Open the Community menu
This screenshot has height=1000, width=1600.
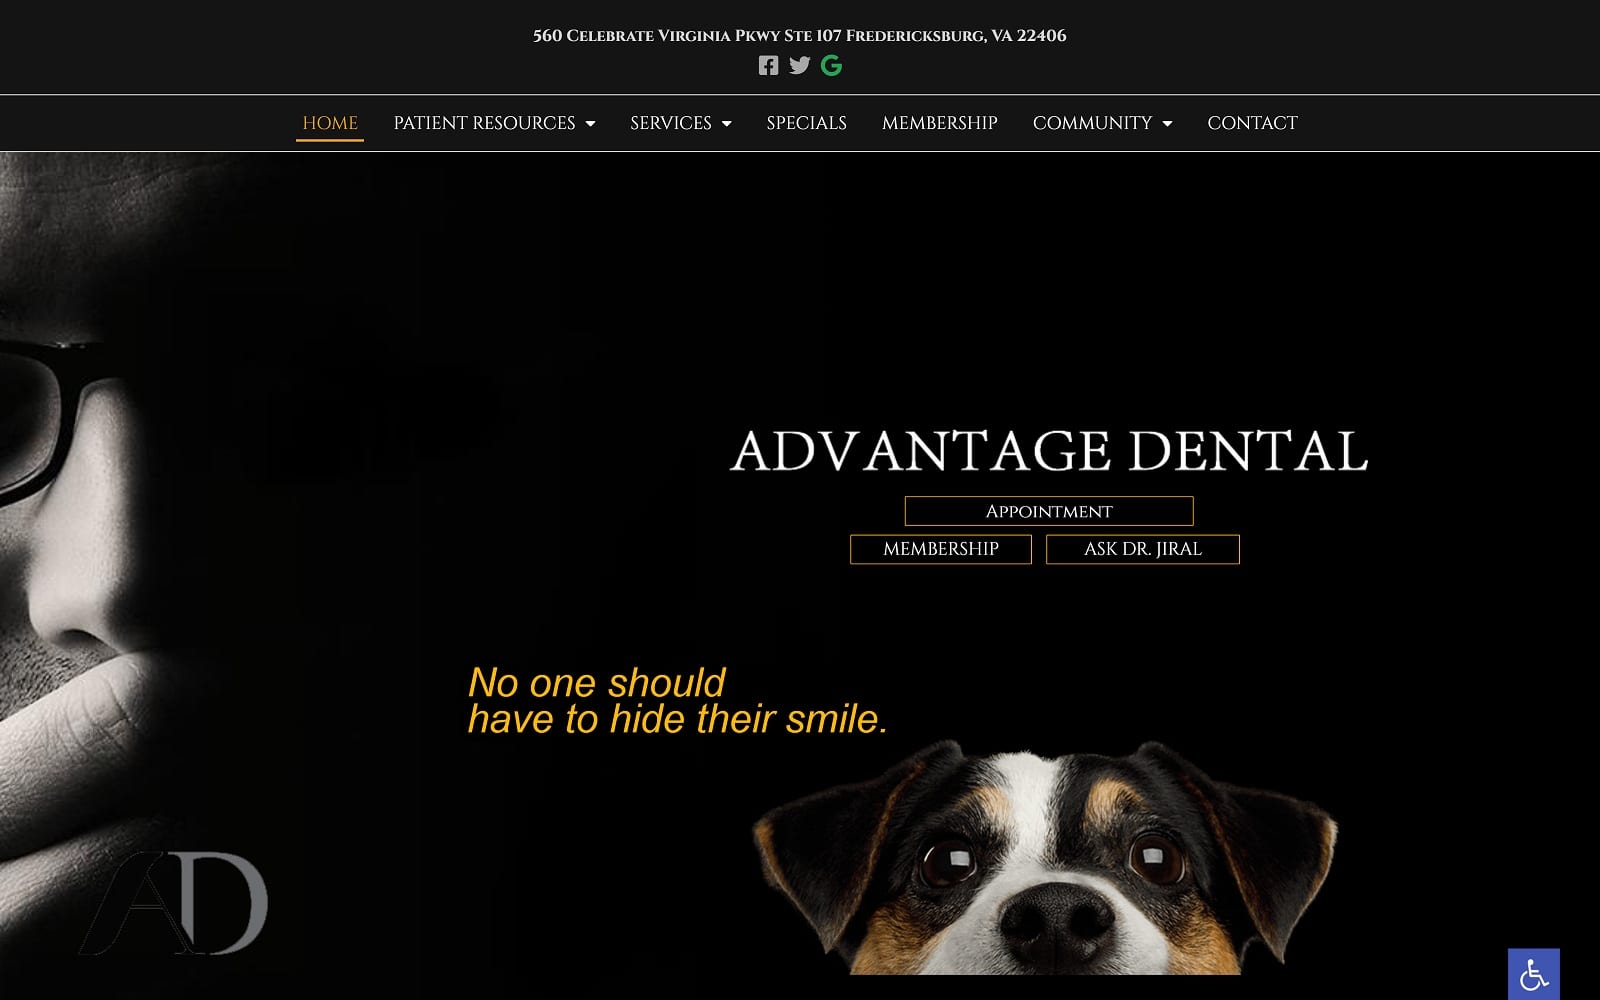coord(1092,123)
